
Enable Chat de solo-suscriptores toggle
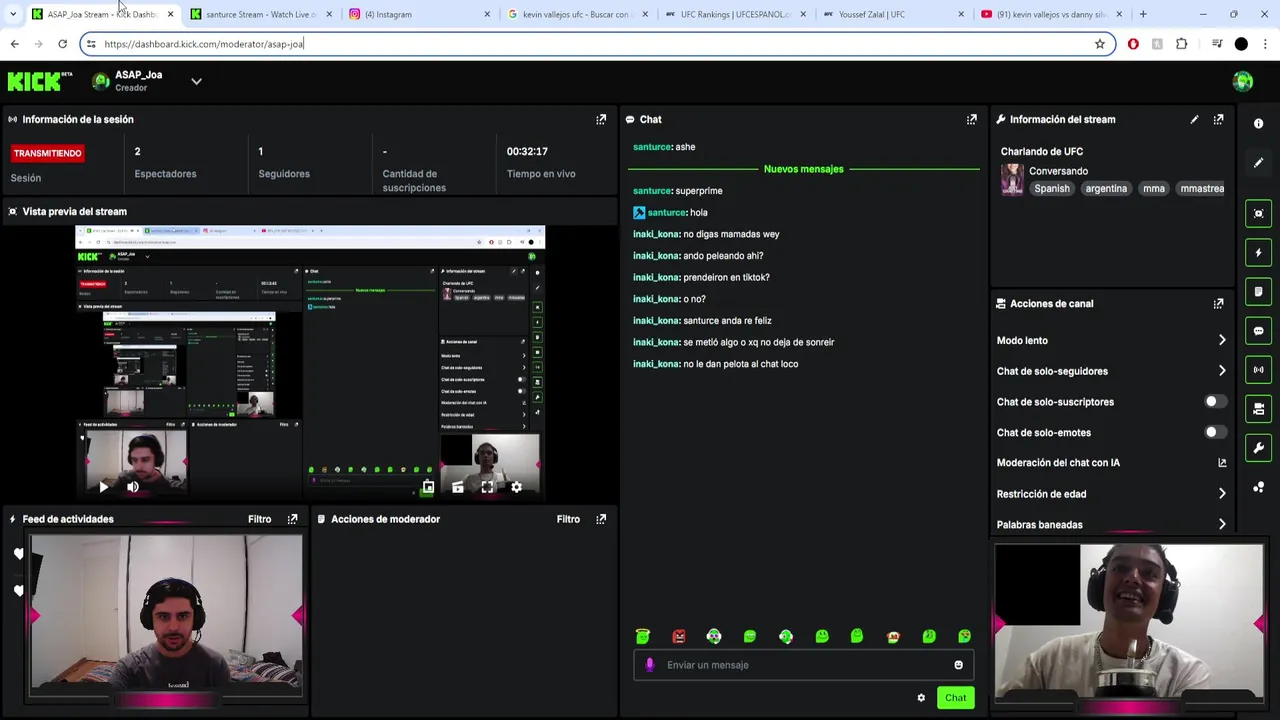[1214, 402]
